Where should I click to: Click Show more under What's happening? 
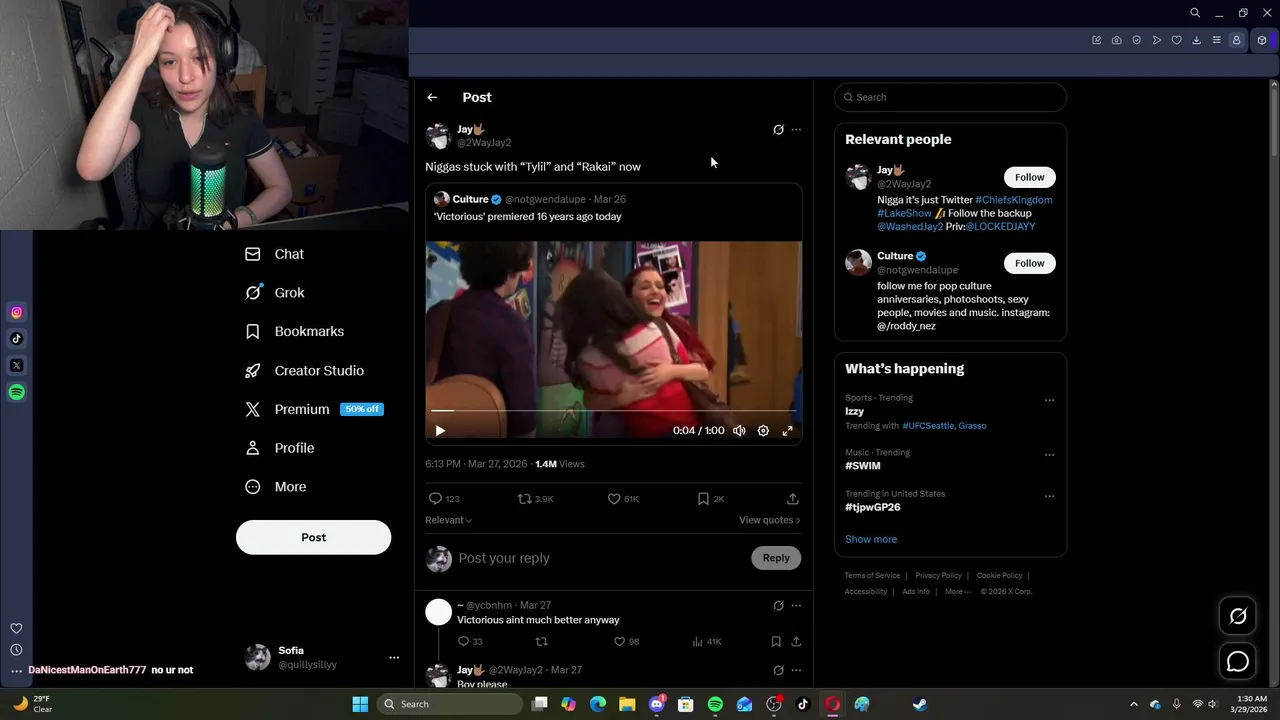(x=871, y=539)
